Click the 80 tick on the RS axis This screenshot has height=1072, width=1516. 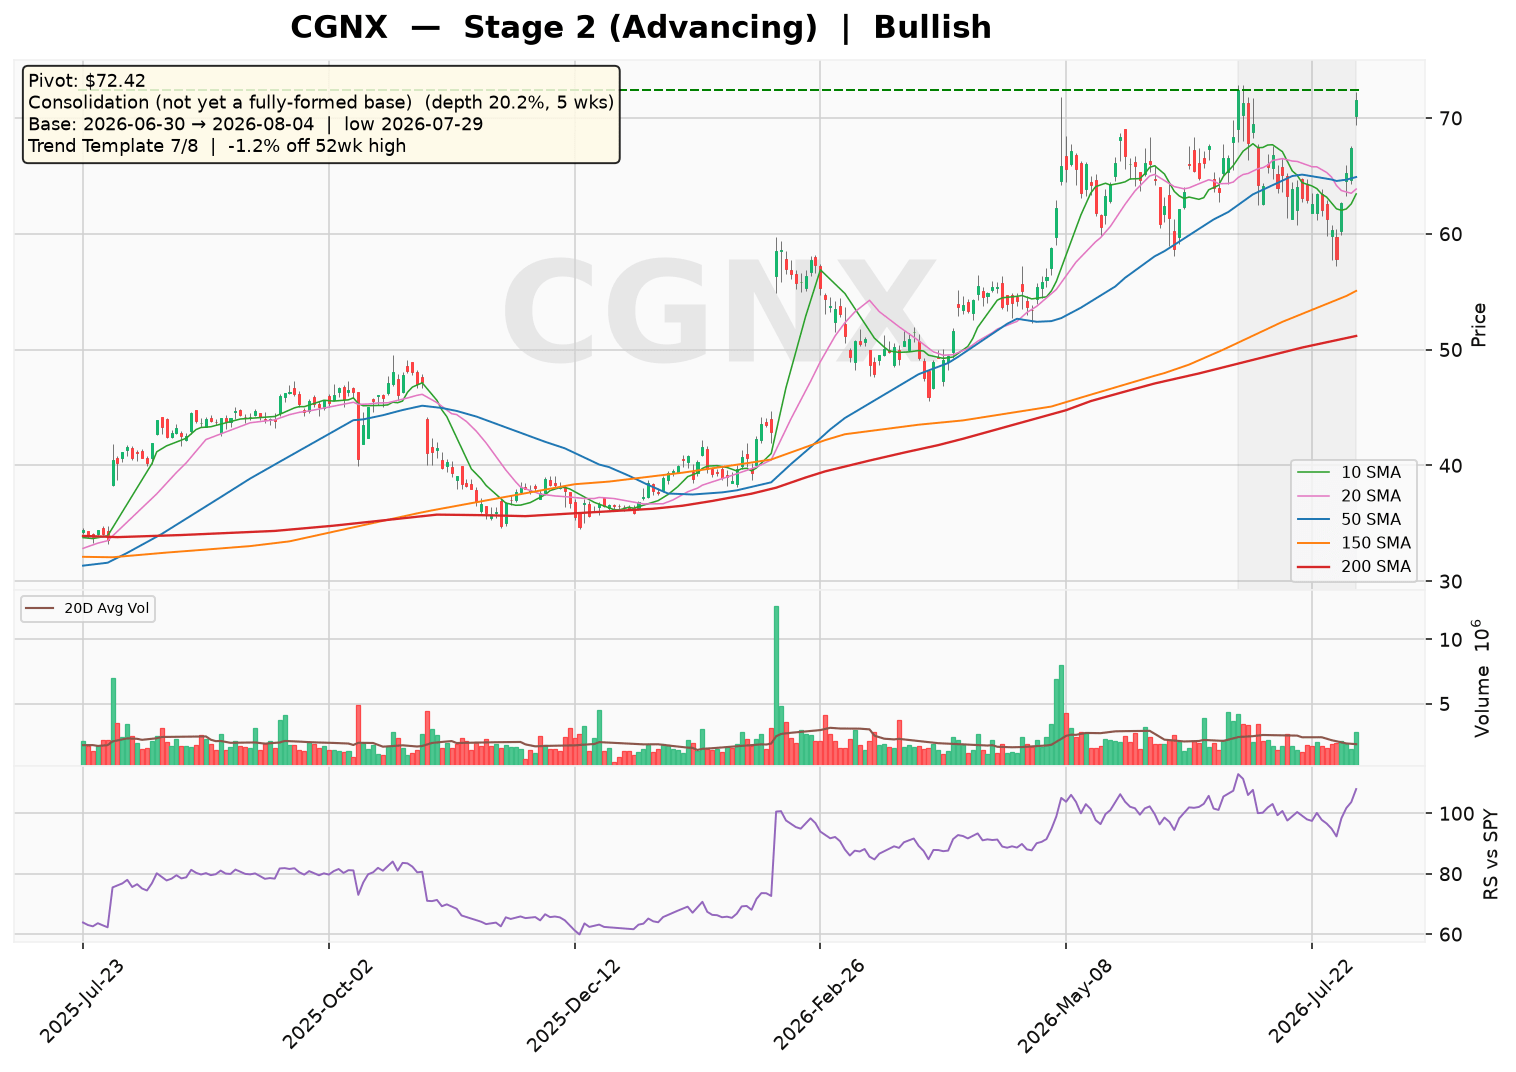click(1450, 875)
